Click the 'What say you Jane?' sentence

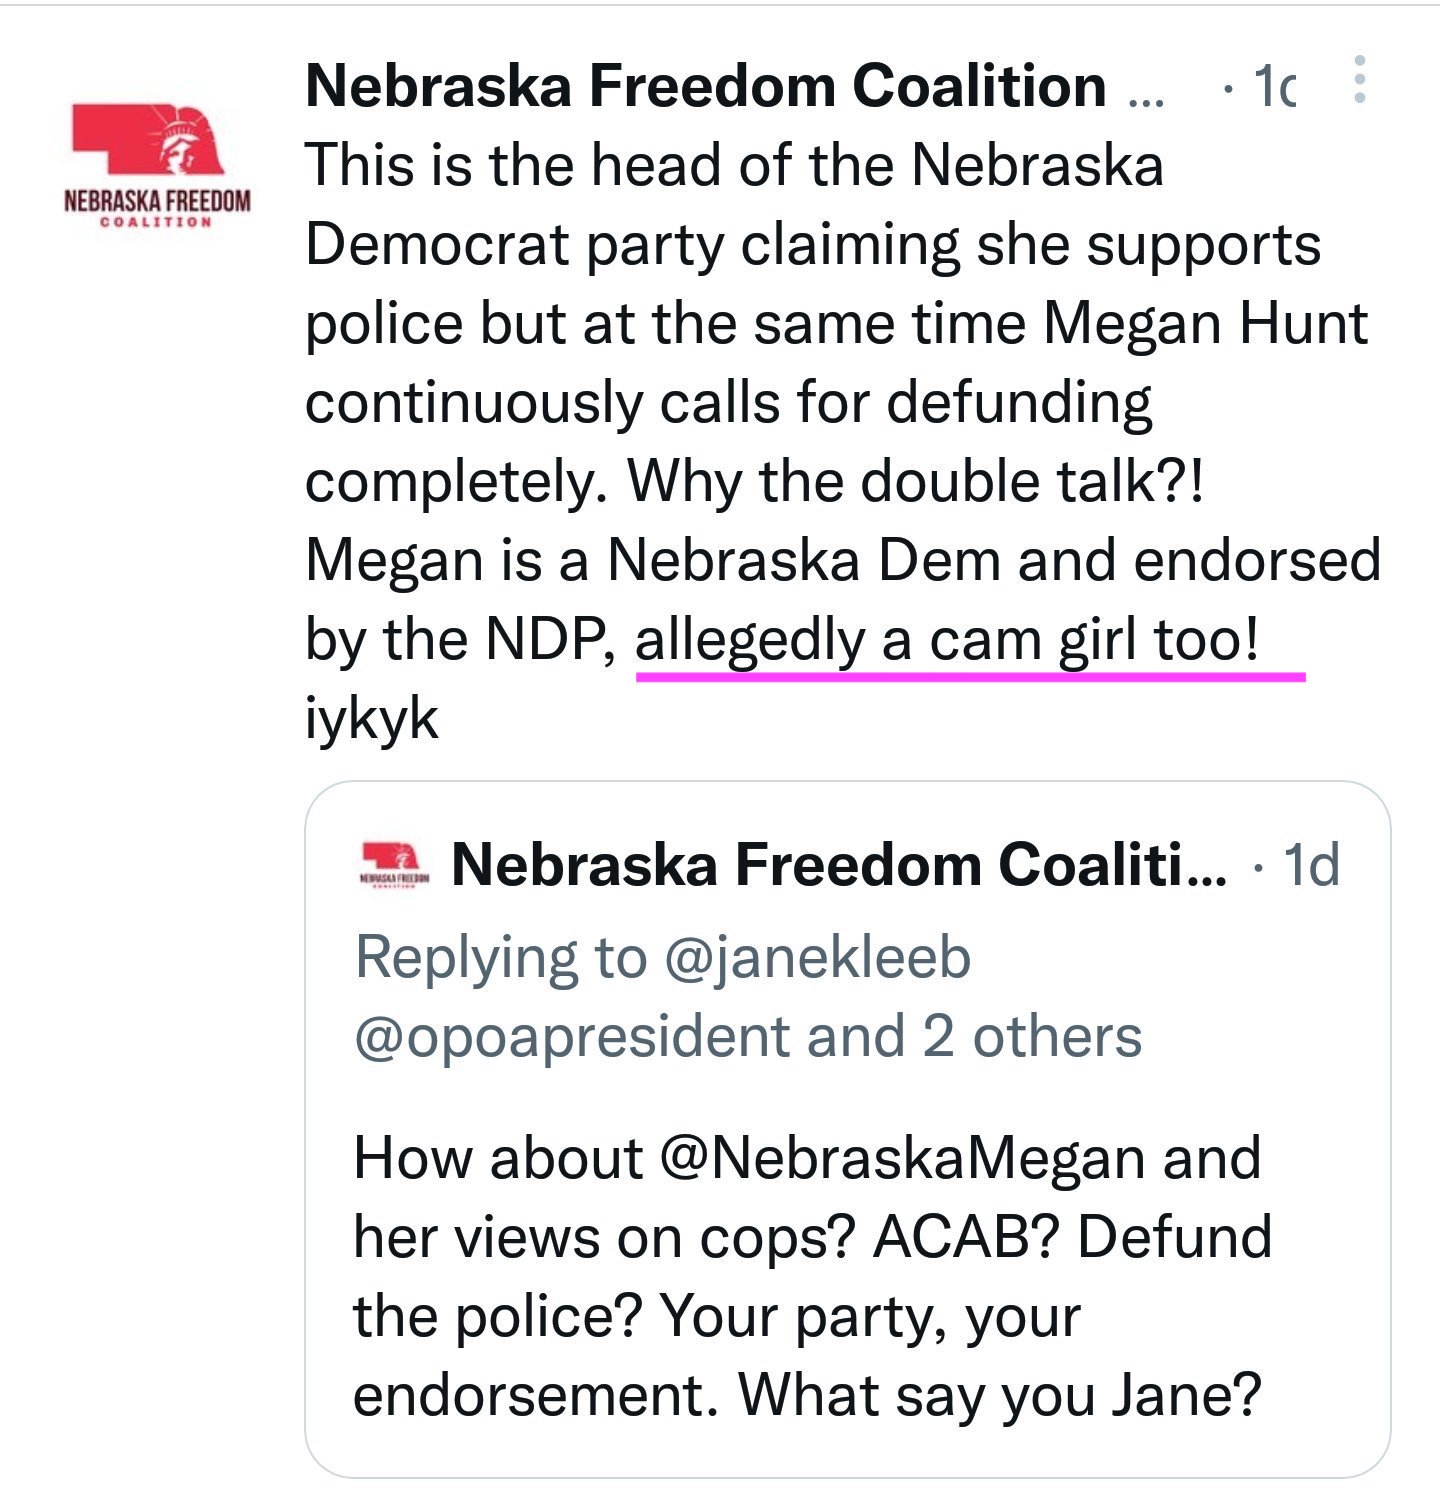coord(1000,1395)
